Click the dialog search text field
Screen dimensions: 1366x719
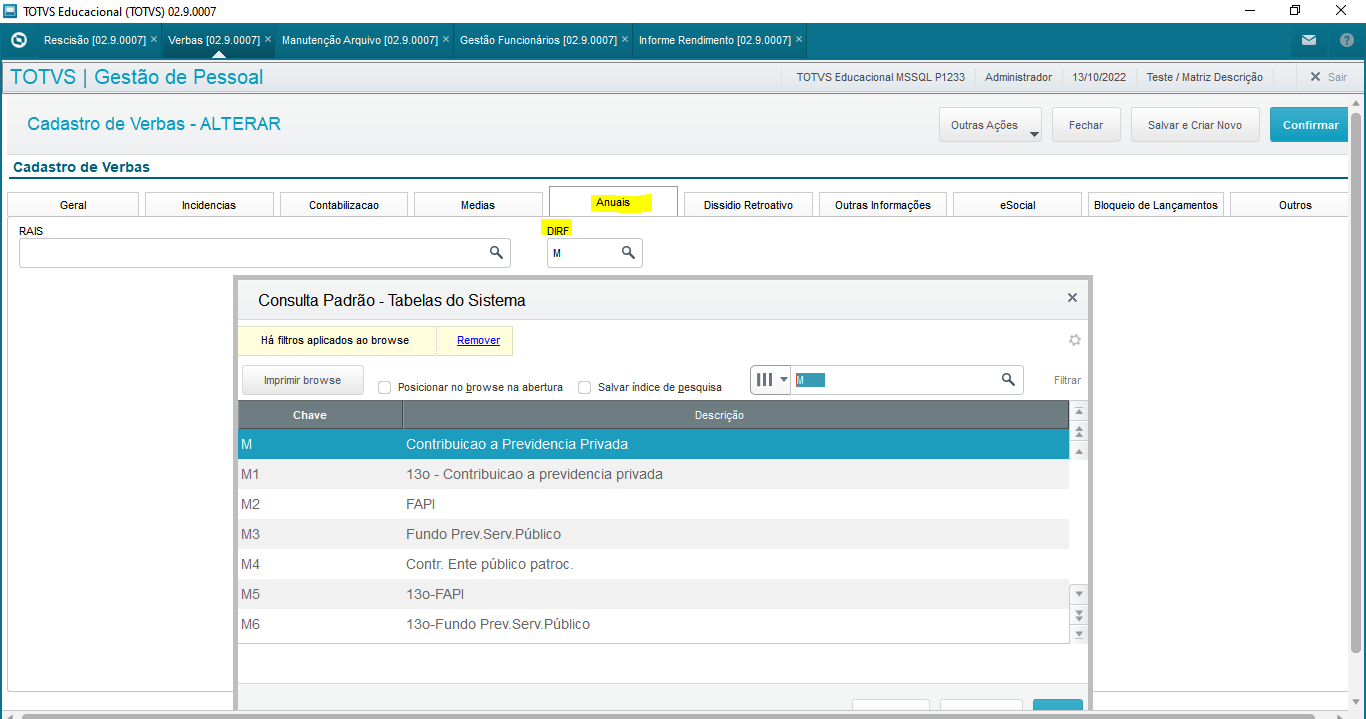coord(895,380)
